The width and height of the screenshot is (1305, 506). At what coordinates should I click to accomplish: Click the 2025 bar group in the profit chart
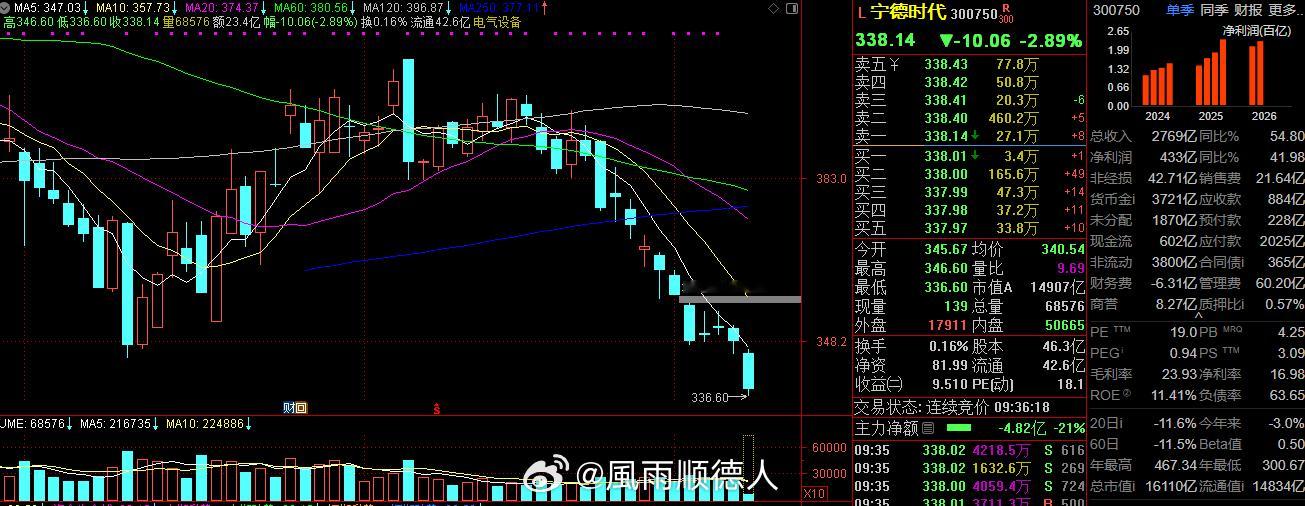(1211, 71)
